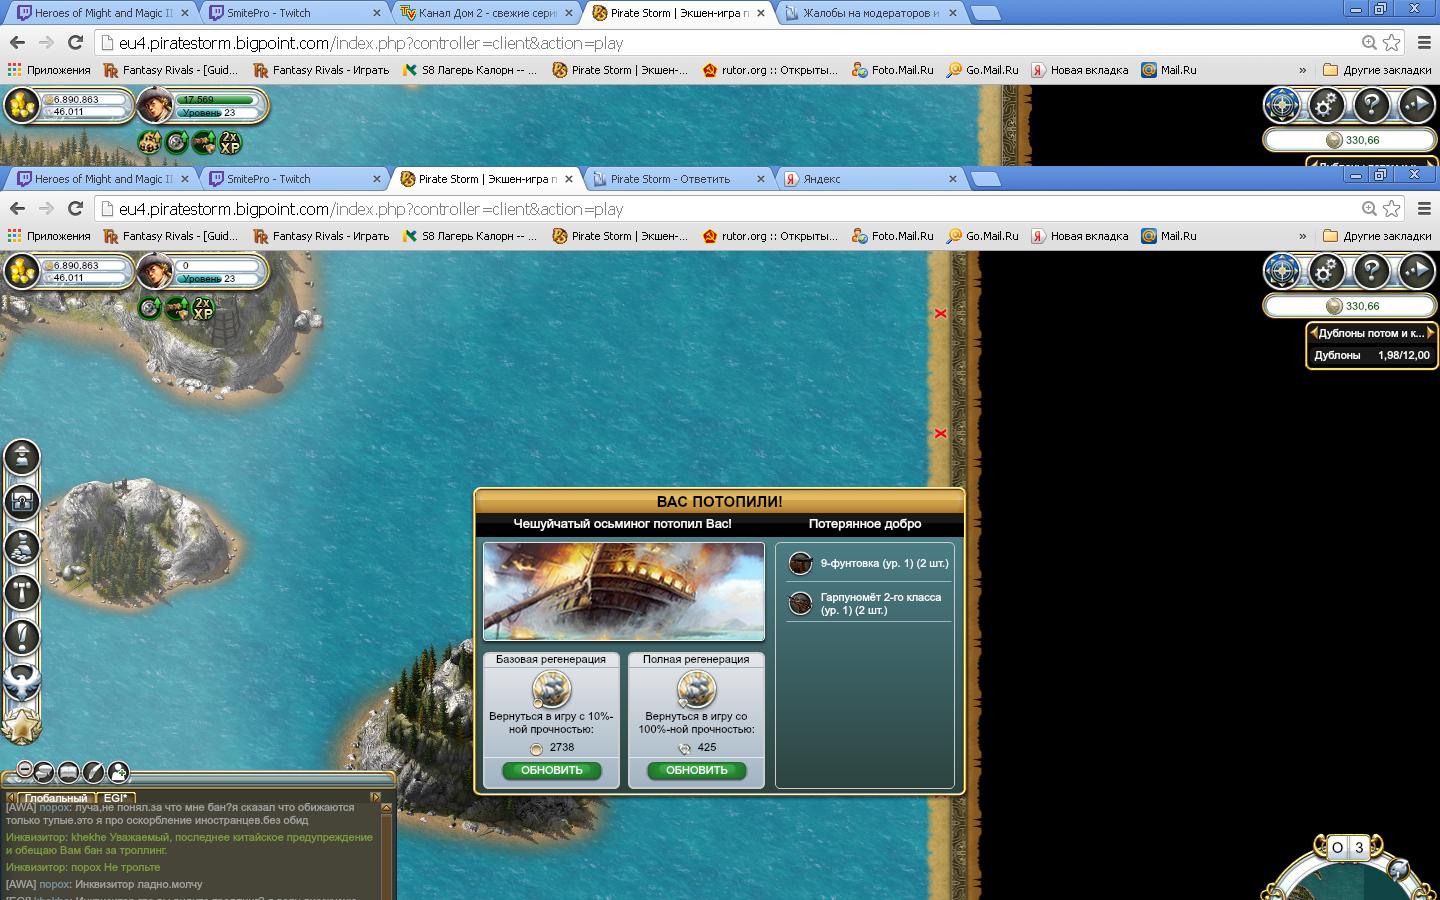Screen dimensions: 1440x900
Task: Reload the page in front window
Action: [x=75, y=208]
